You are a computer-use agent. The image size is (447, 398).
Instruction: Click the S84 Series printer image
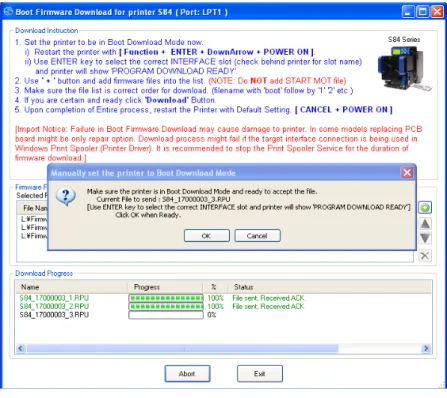404,69
